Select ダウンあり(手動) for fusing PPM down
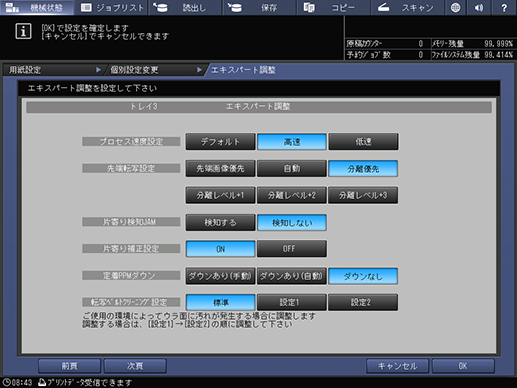The image size is (517, 388). click(x=220, y=276)
